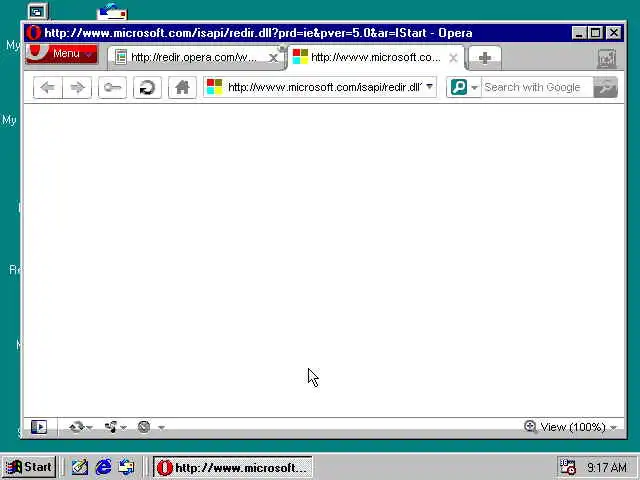
Task: Go to the home page via house icon
Action: (x=182, y=87)
